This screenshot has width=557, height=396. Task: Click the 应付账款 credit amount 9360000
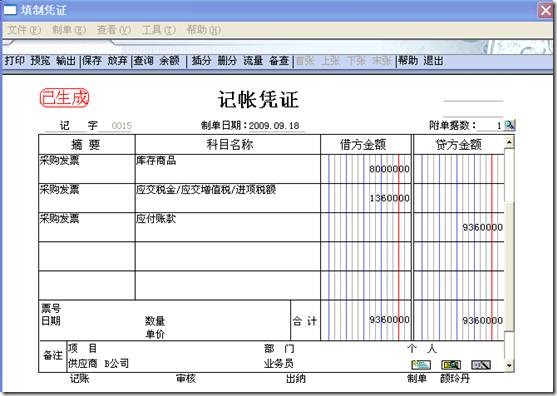tap(482, 227)
